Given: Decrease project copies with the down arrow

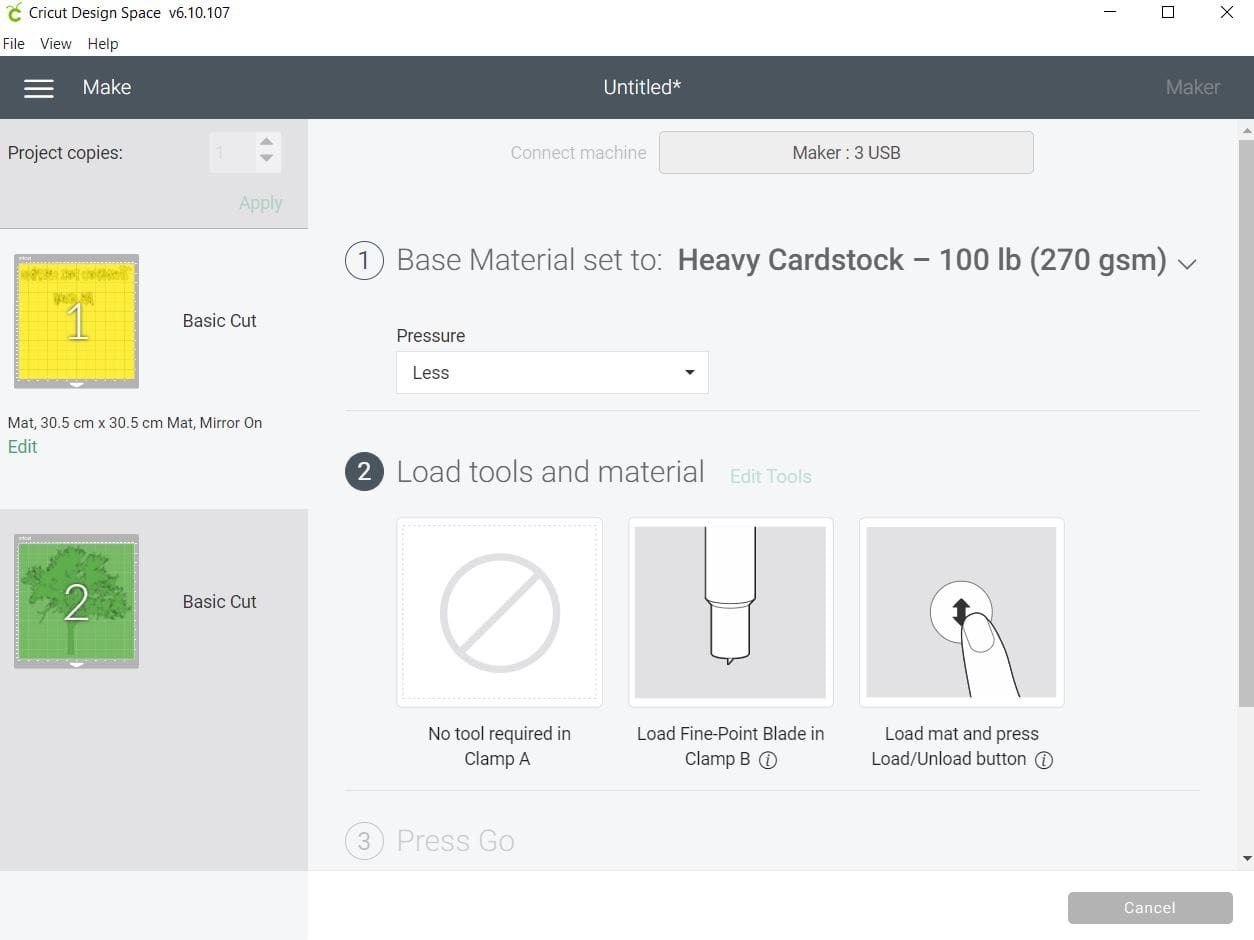Looking at the screenshot, I should point(266,159).
